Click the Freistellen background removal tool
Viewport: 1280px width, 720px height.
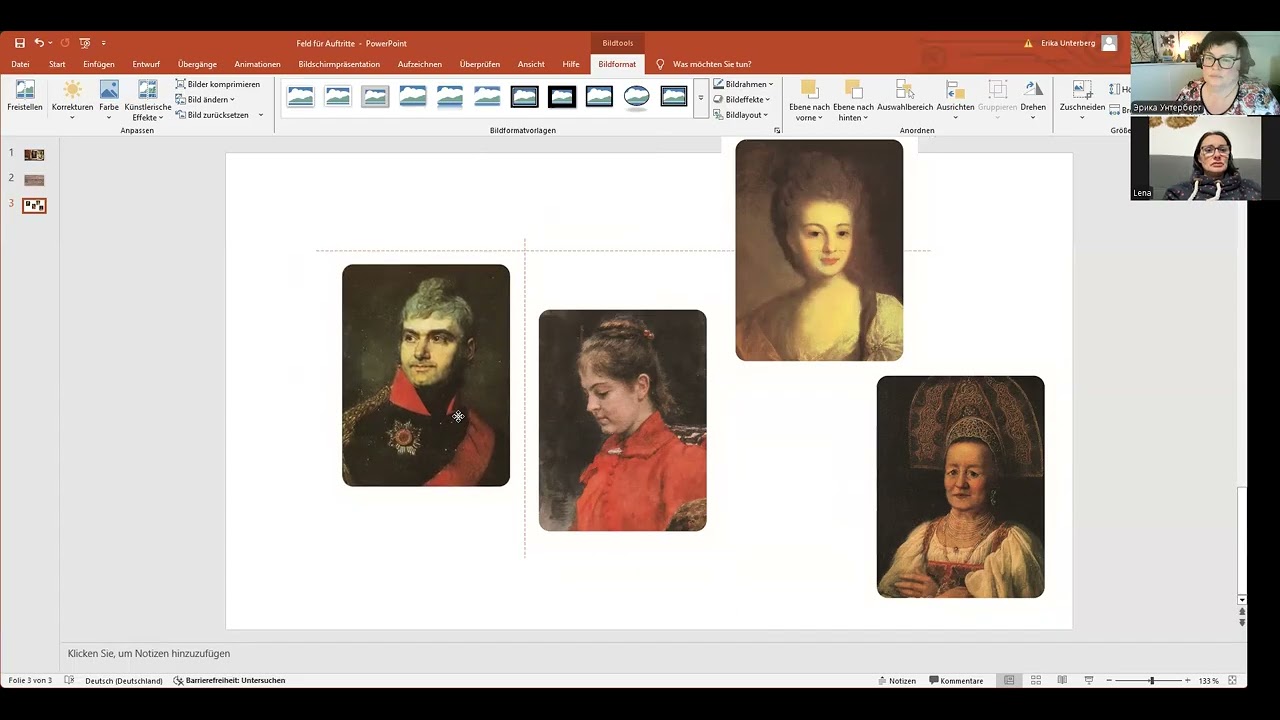point(25,96)
